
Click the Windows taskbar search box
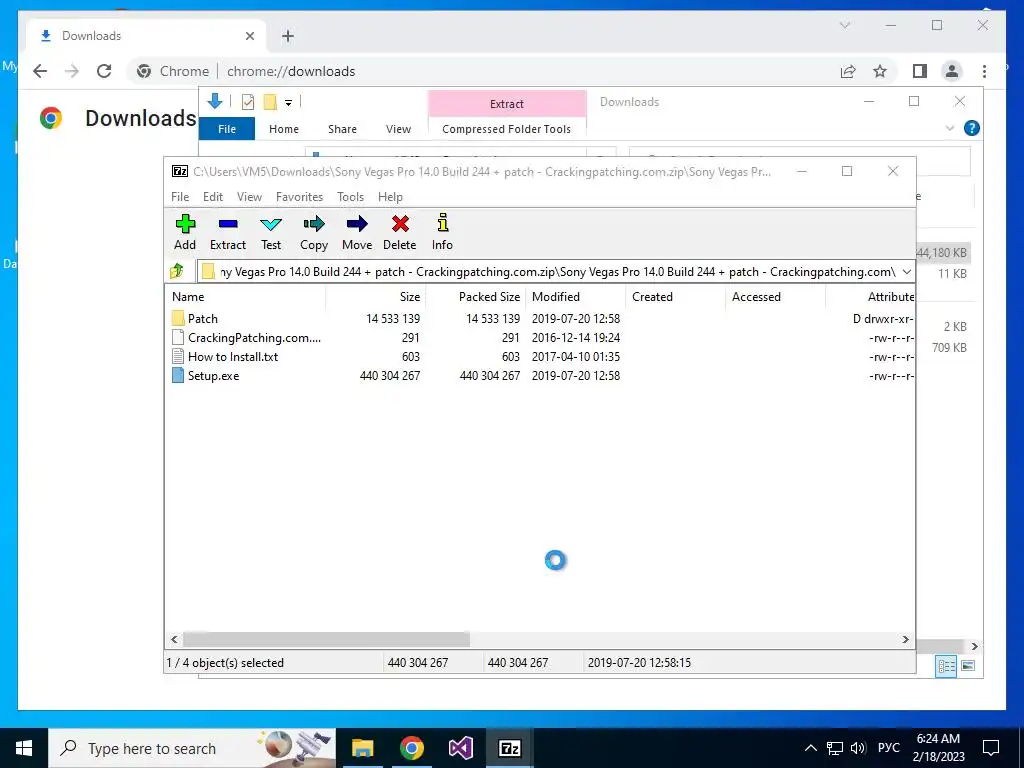point(191,748)
